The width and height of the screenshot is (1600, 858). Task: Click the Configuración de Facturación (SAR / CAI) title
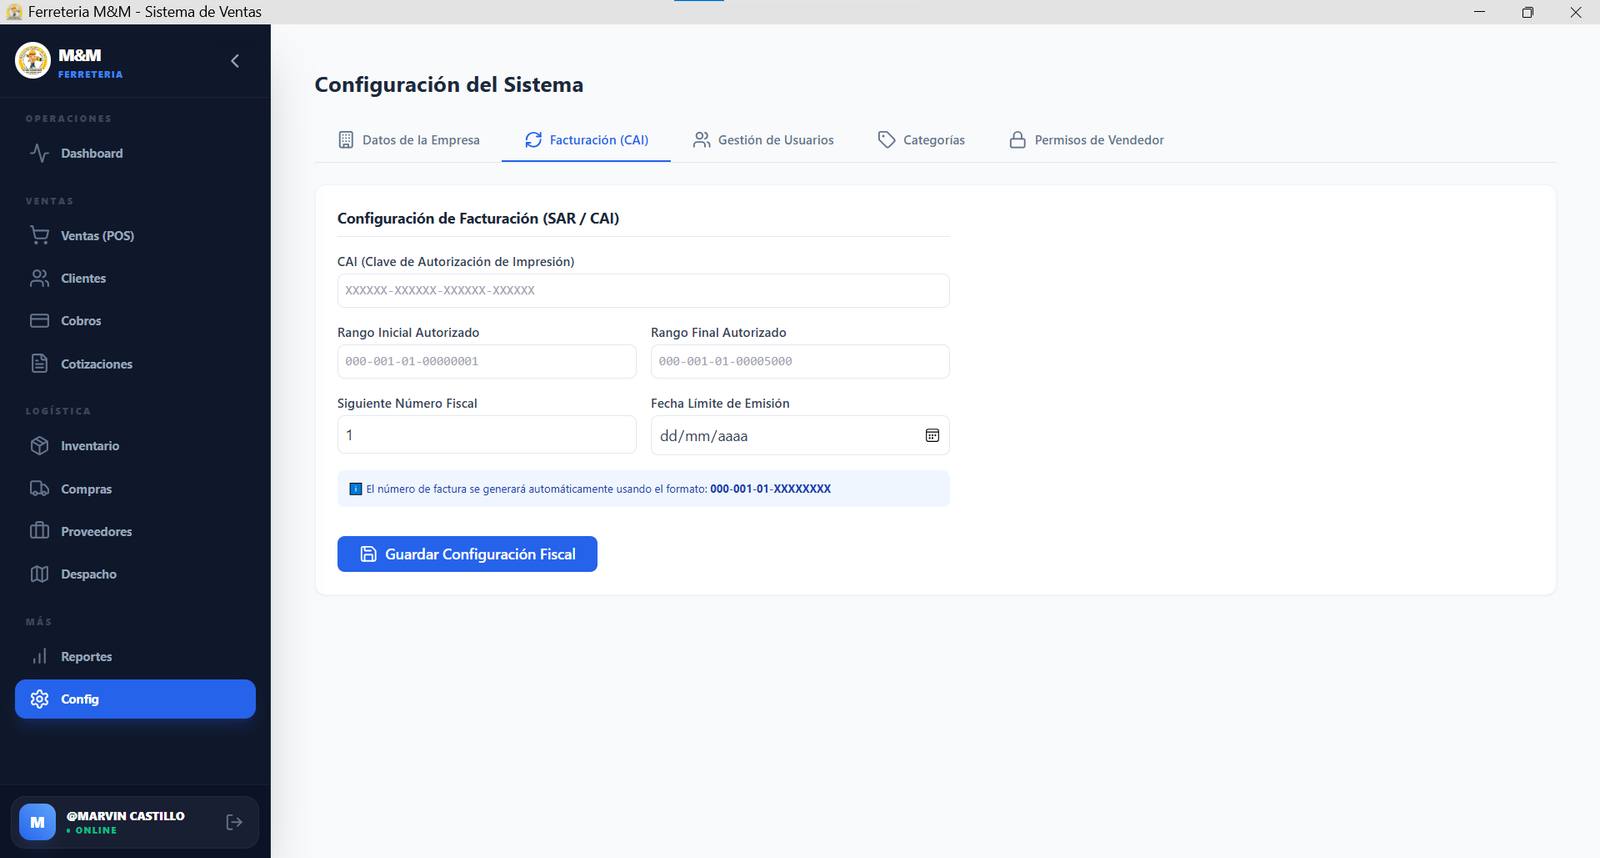[478, 218]
